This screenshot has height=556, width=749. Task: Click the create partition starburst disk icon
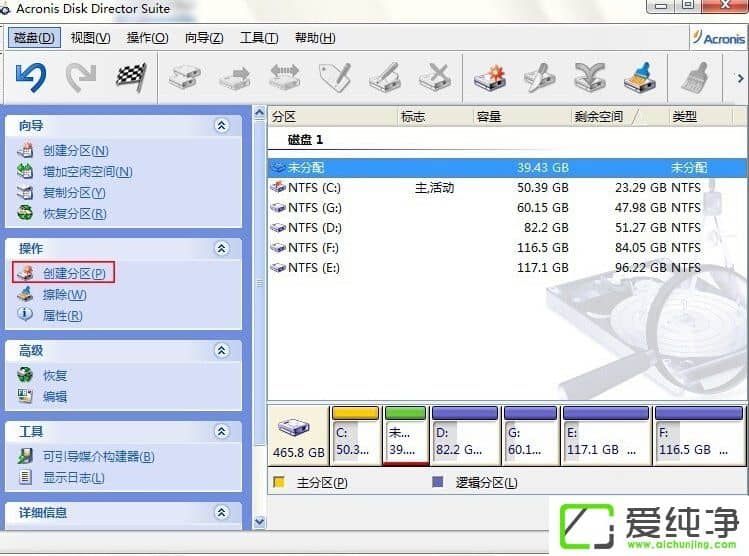[x=490, y=77]
